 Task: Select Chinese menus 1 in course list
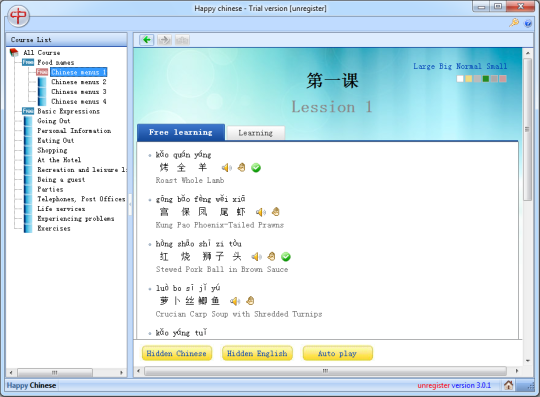coord(79,72)
